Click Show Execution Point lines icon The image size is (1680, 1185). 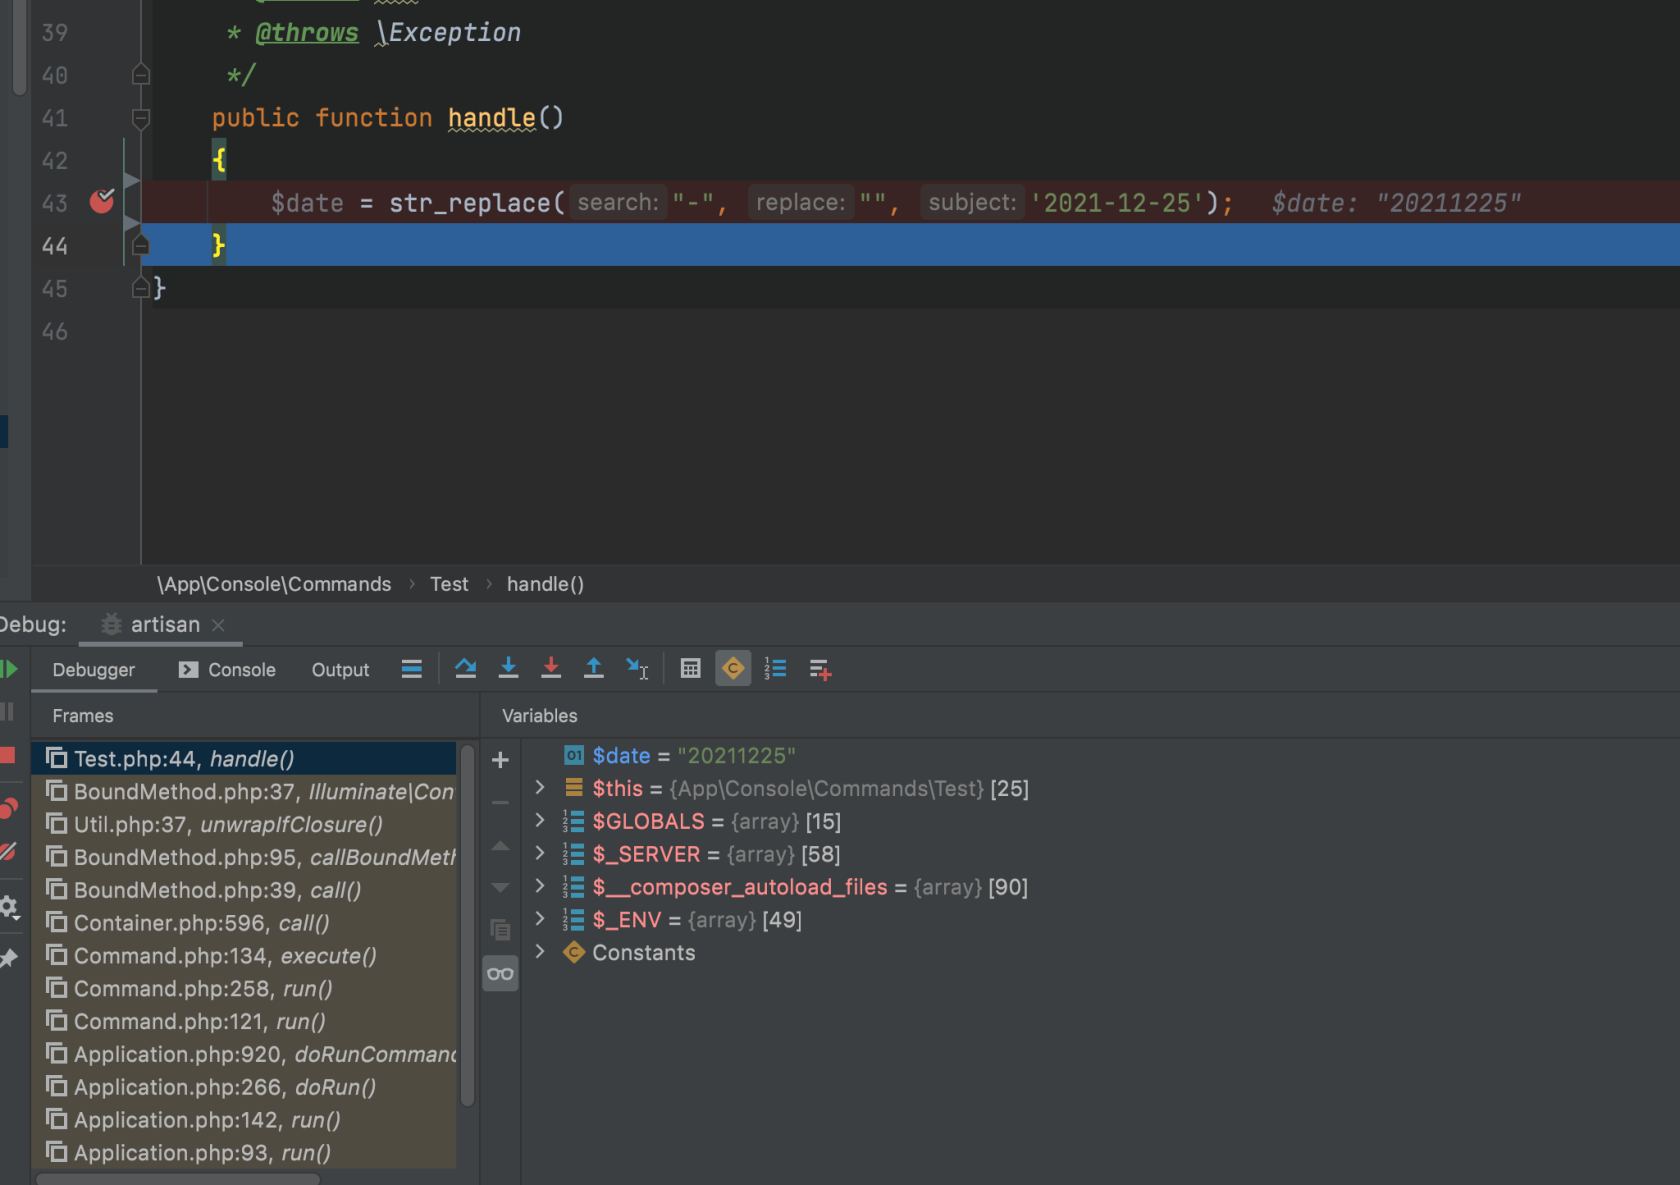click(411, 669)
